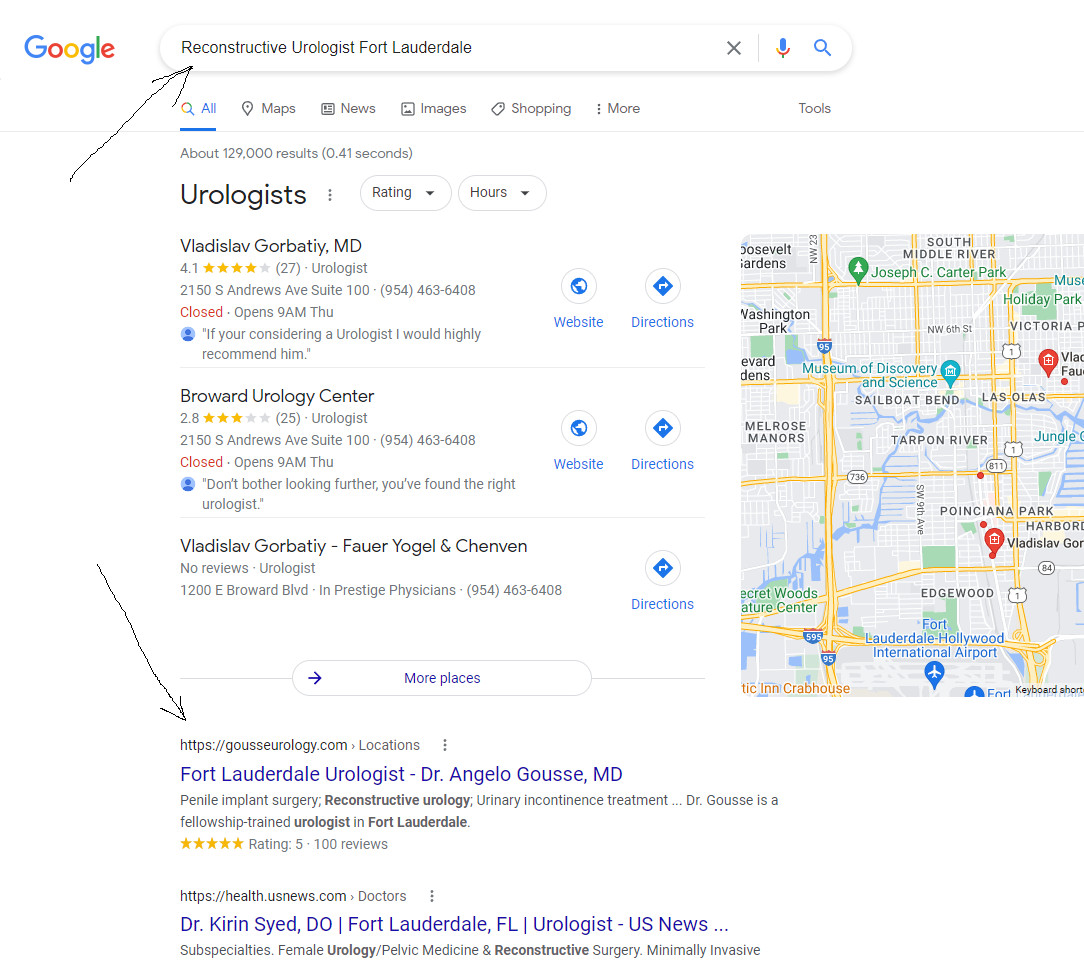1084x962 pixels.
Task: Open the Tools search options
Action: (814, 109)
